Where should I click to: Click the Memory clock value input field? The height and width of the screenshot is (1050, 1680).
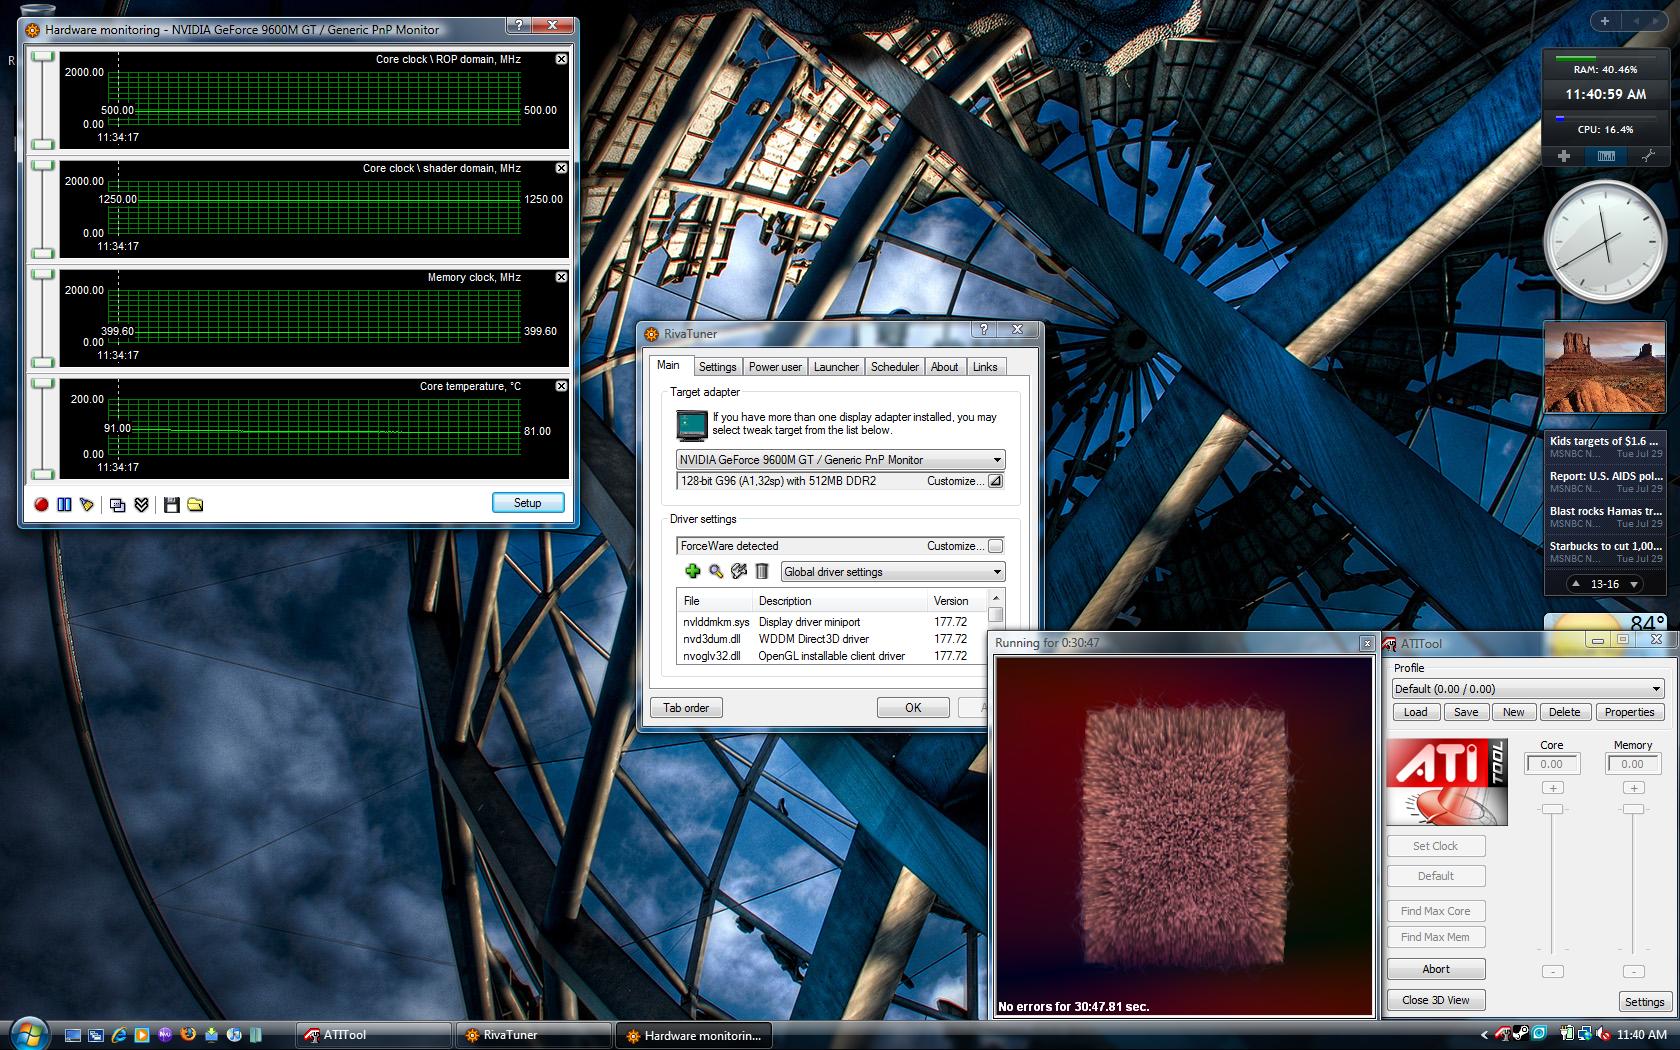[1633, 764]
